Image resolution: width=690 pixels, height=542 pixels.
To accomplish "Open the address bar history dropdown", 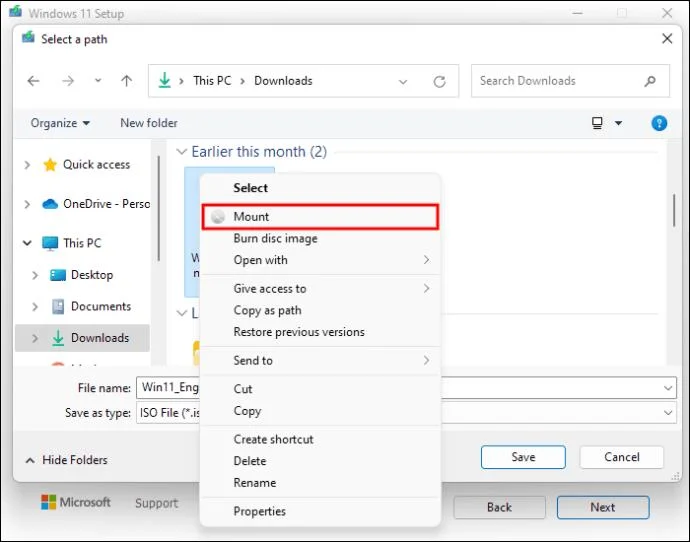I will [x=403, y=81].
